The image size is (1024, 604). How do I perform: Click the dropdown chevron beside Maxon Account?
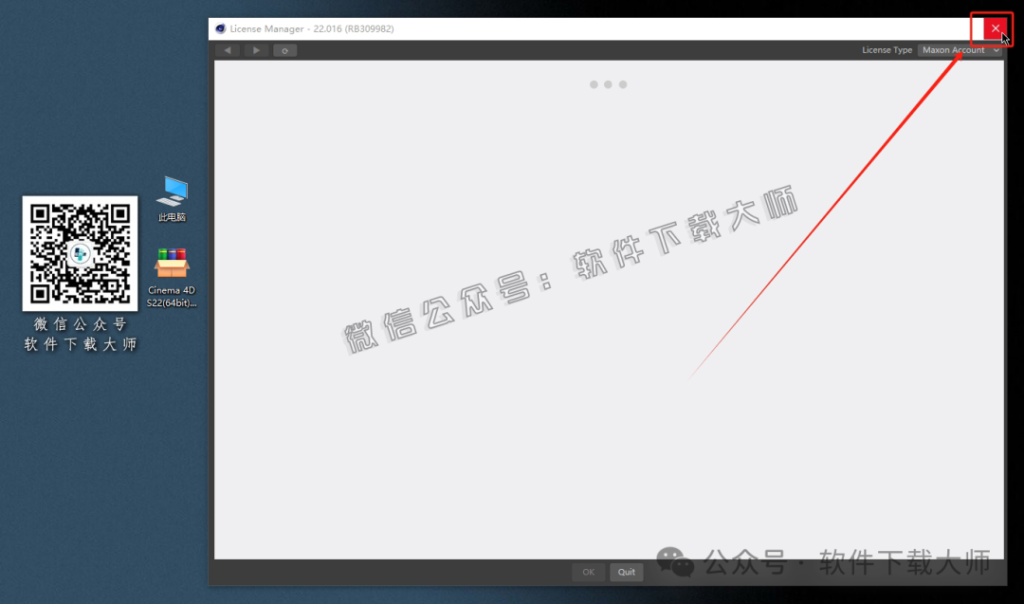pyautogui.click(x=998, y=49)
